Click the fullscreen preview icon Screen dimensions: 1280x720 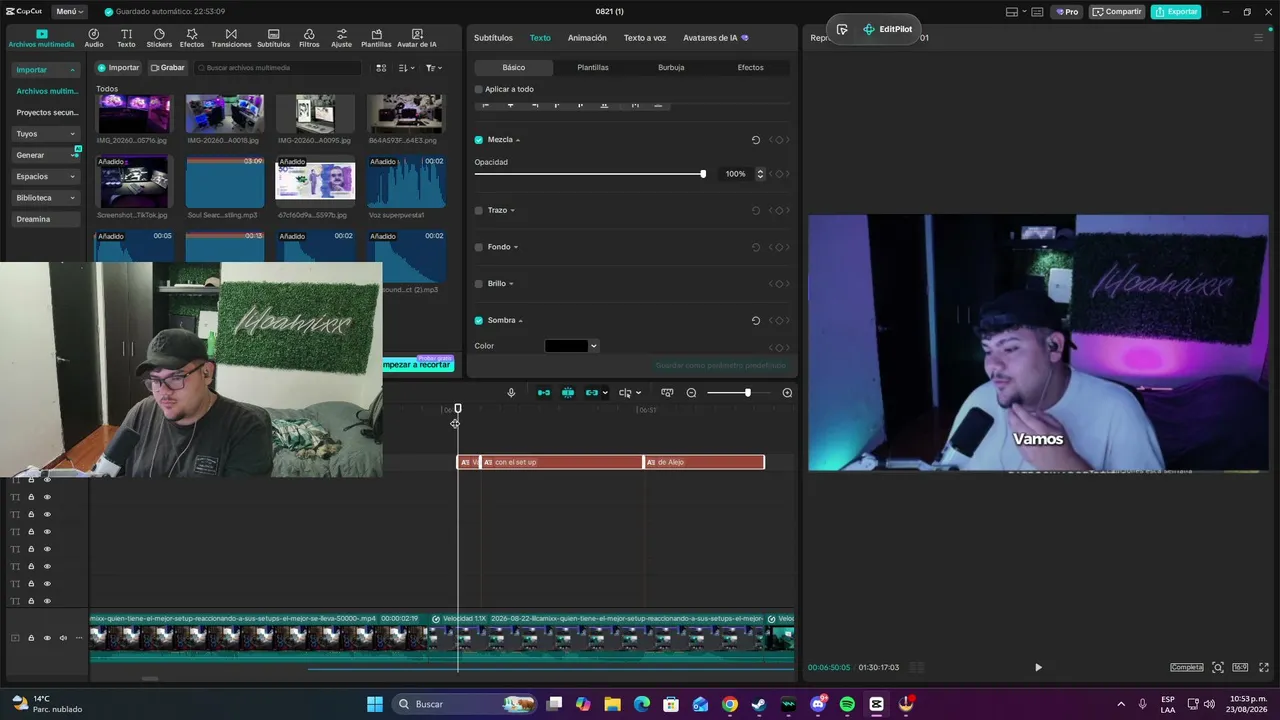pyautogui.click(x=1264, y=667)
